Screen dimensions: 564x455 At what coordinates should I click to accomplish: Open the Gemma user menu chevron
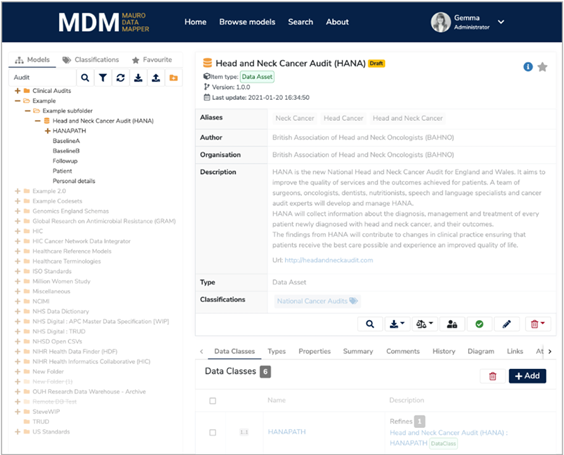pos(501,22)
